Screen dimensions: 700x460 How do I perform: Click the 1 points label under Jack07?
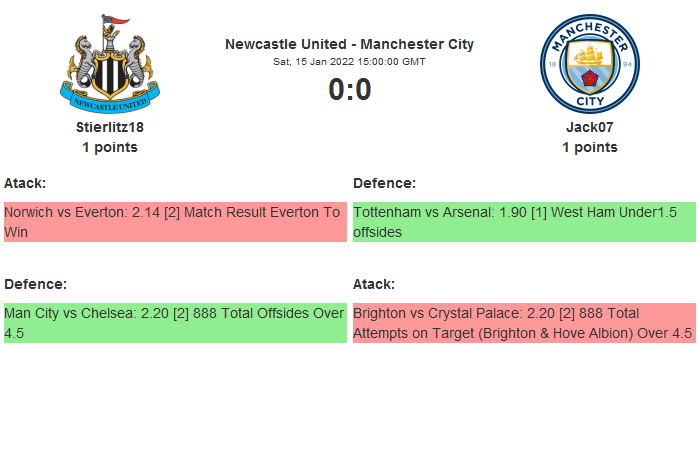(590, 147)
